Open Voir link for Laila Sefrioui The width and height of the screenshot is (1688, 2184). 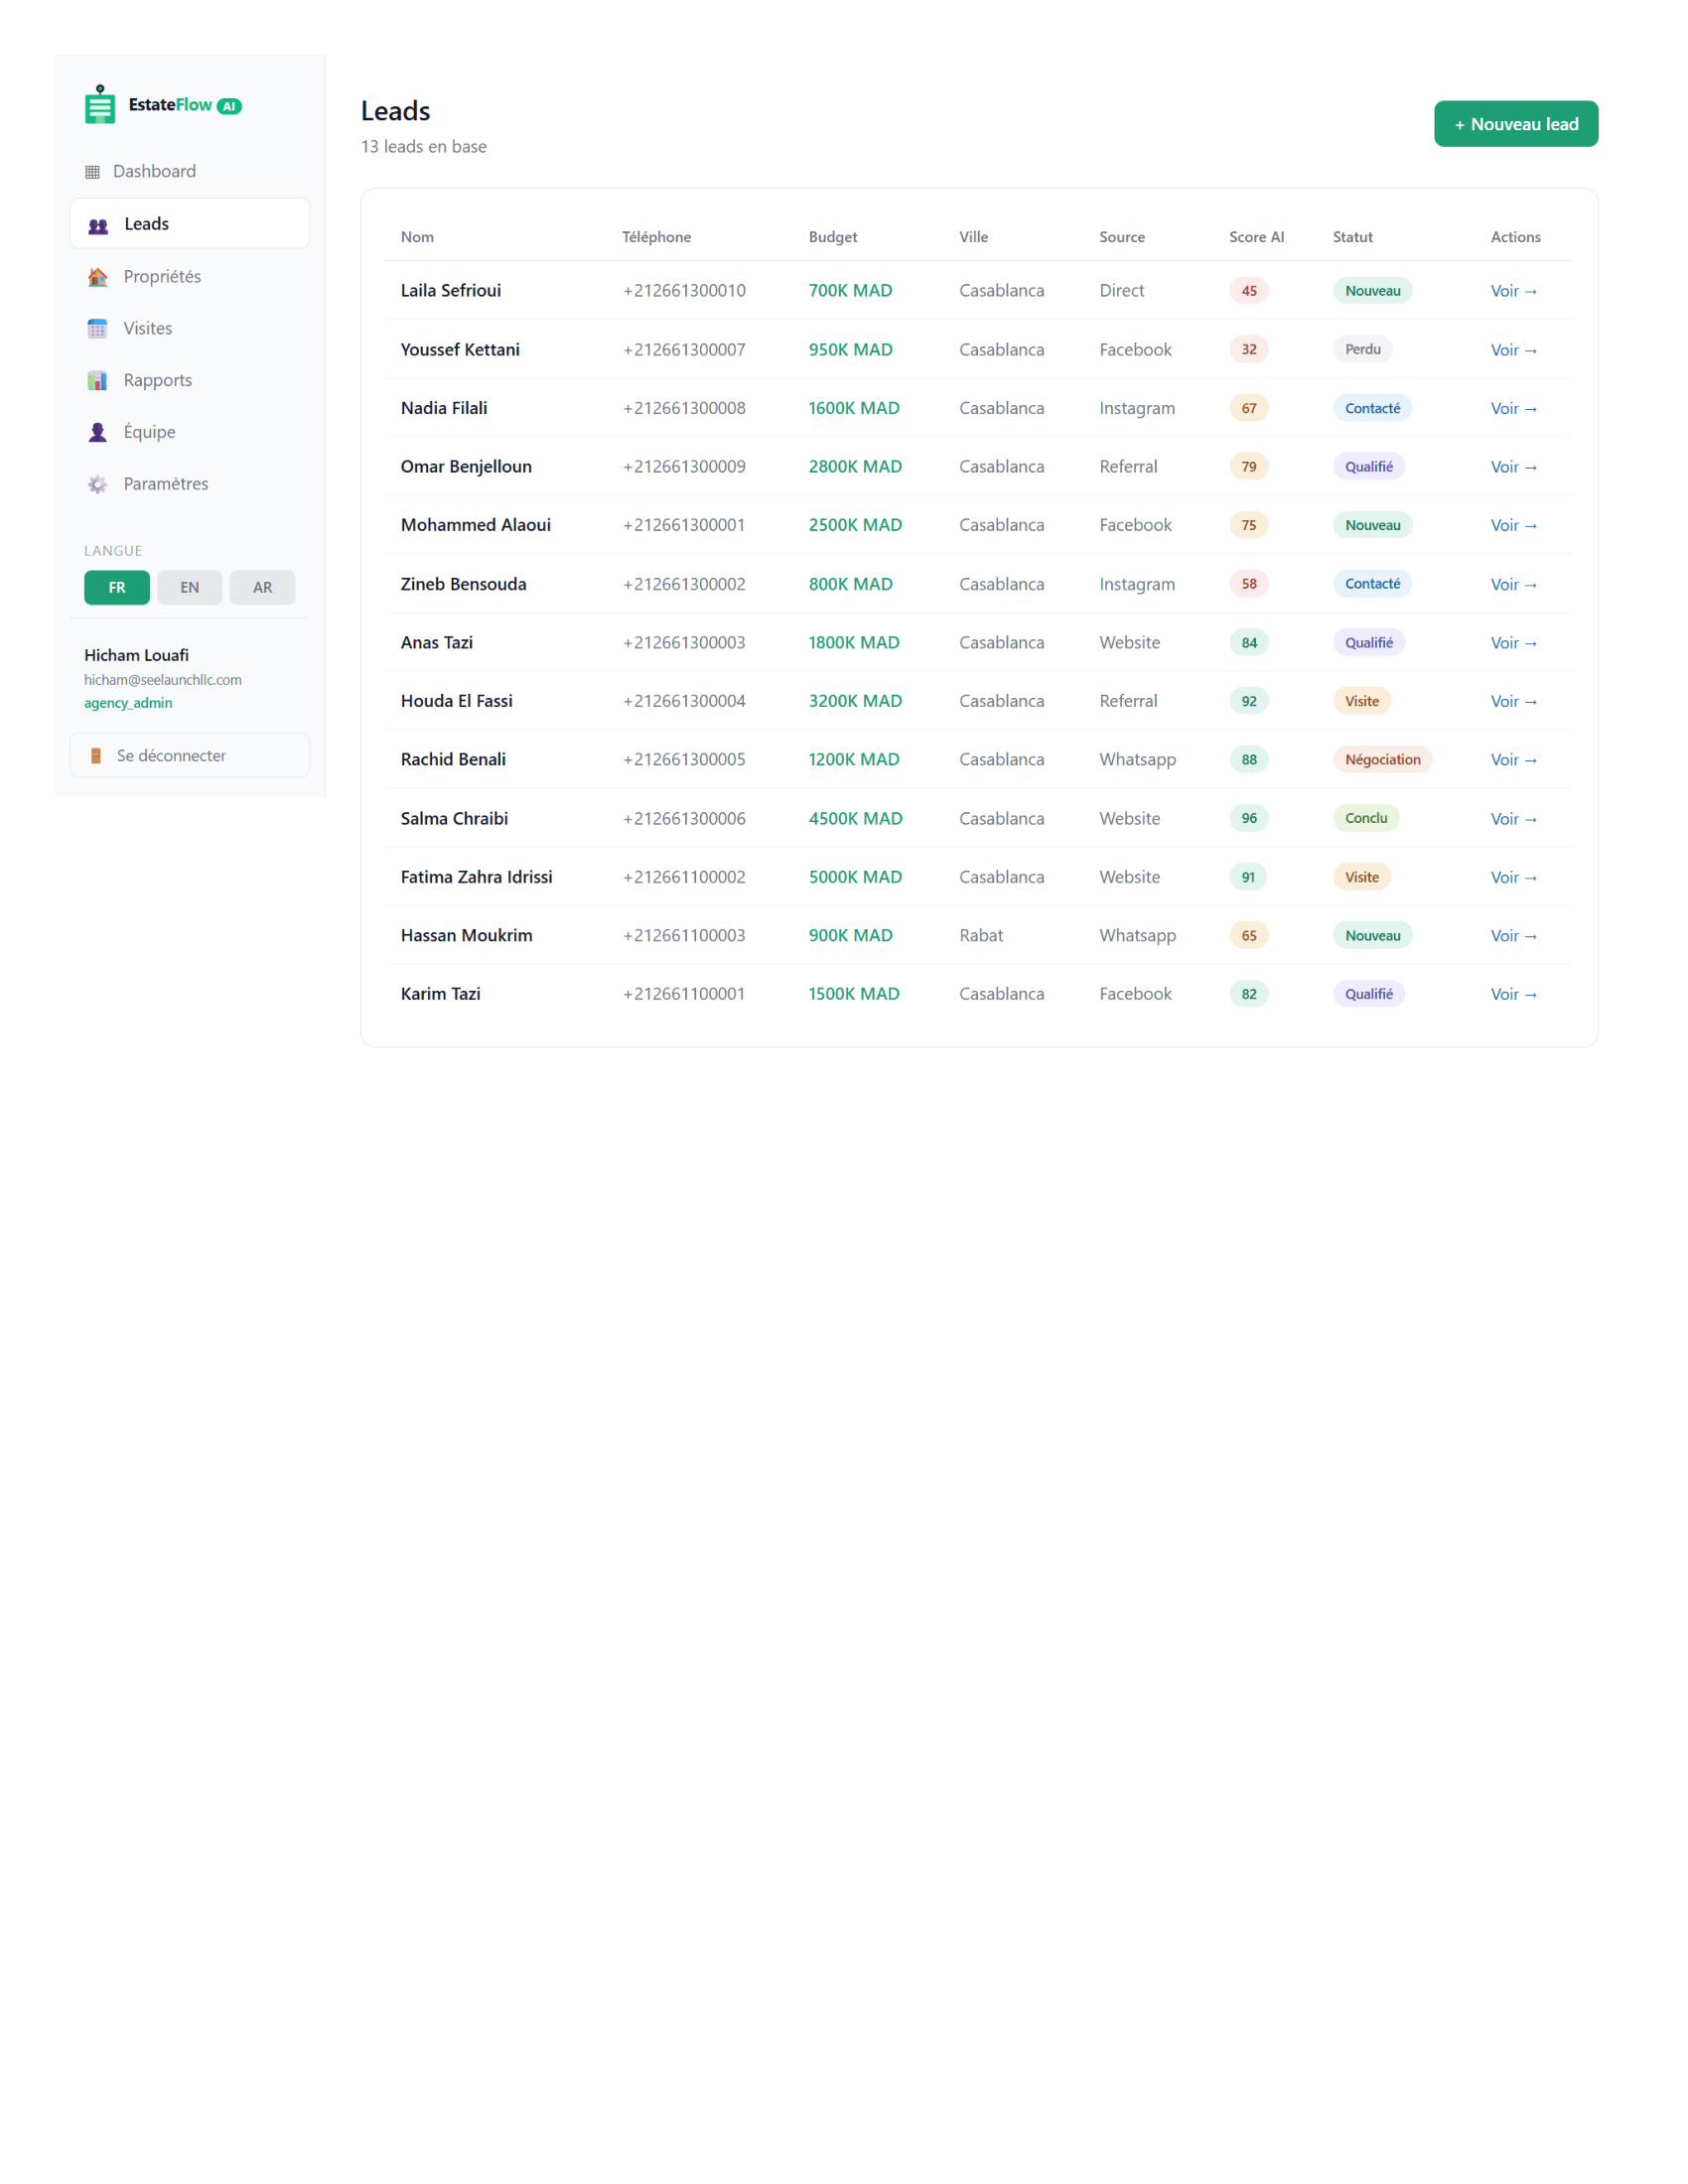pyautogui.click(x=1513, y=291)
